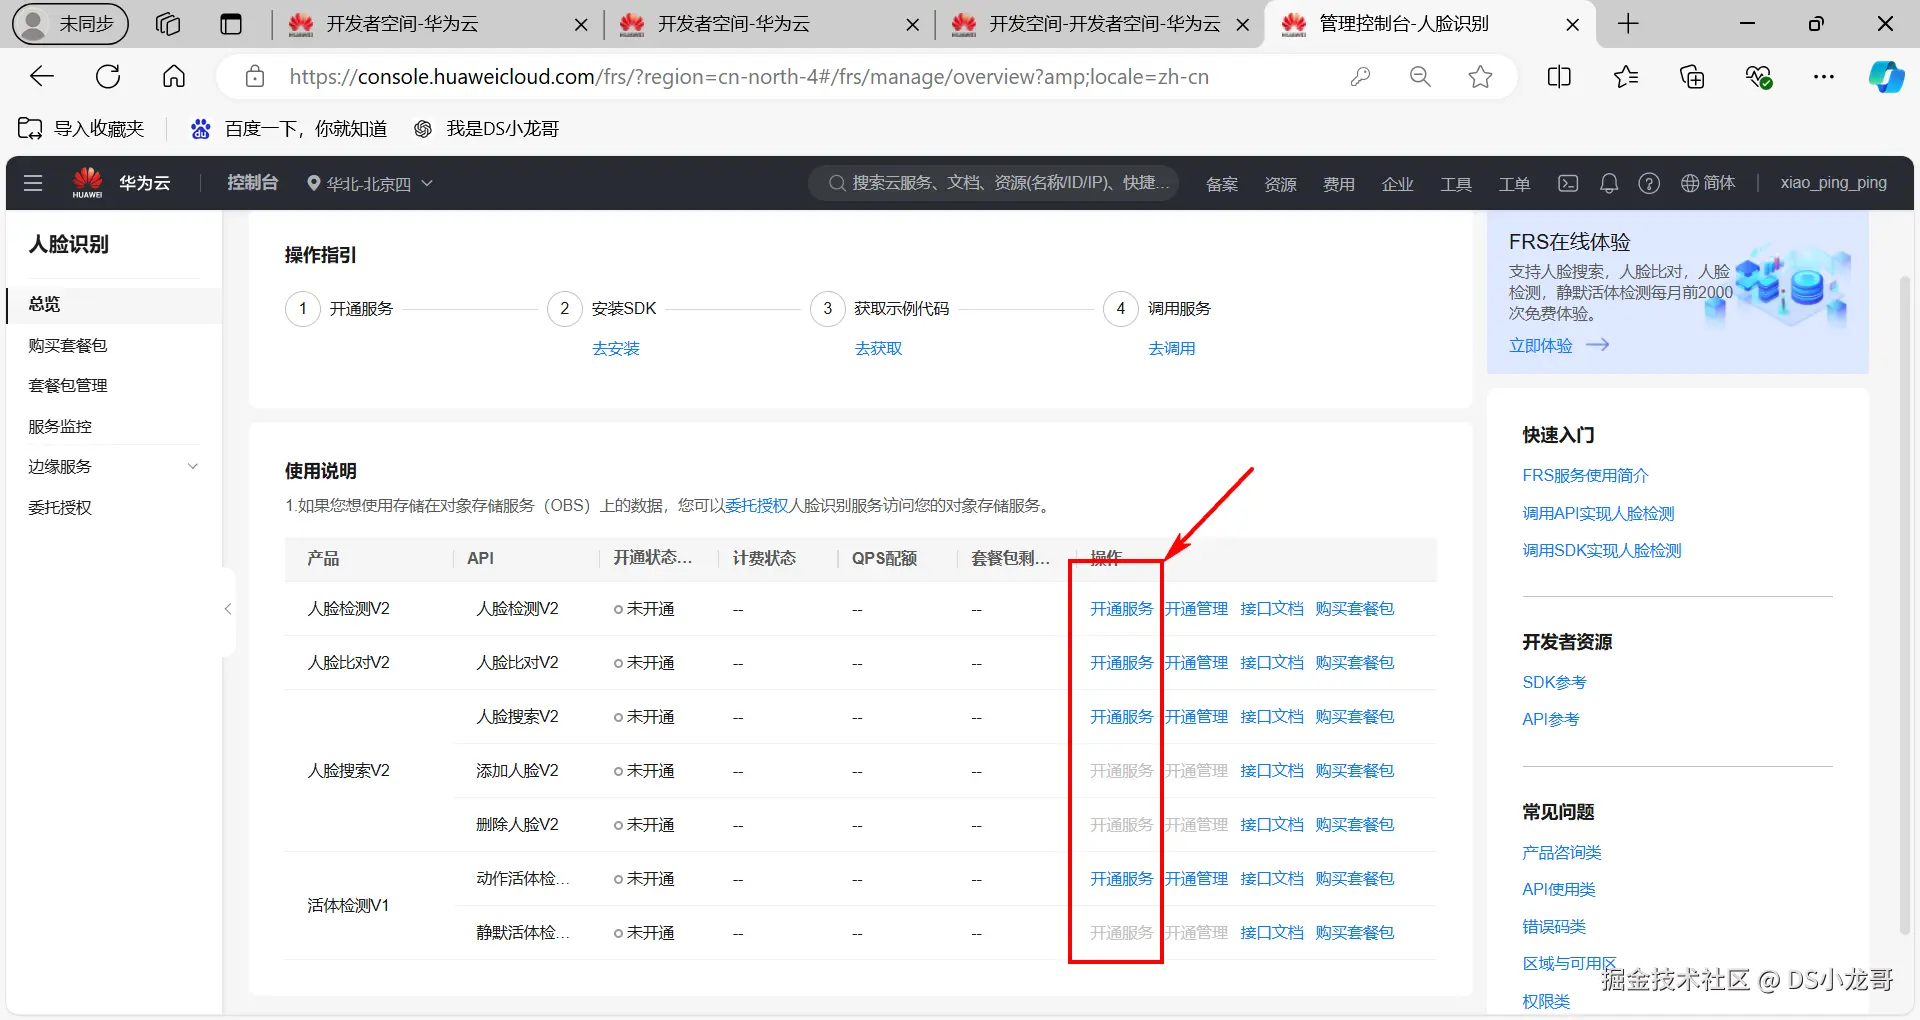Open browser split screen icon
This screenshot has height=1020, width=1920.
pyautogui.click(x=1558, y=77)
